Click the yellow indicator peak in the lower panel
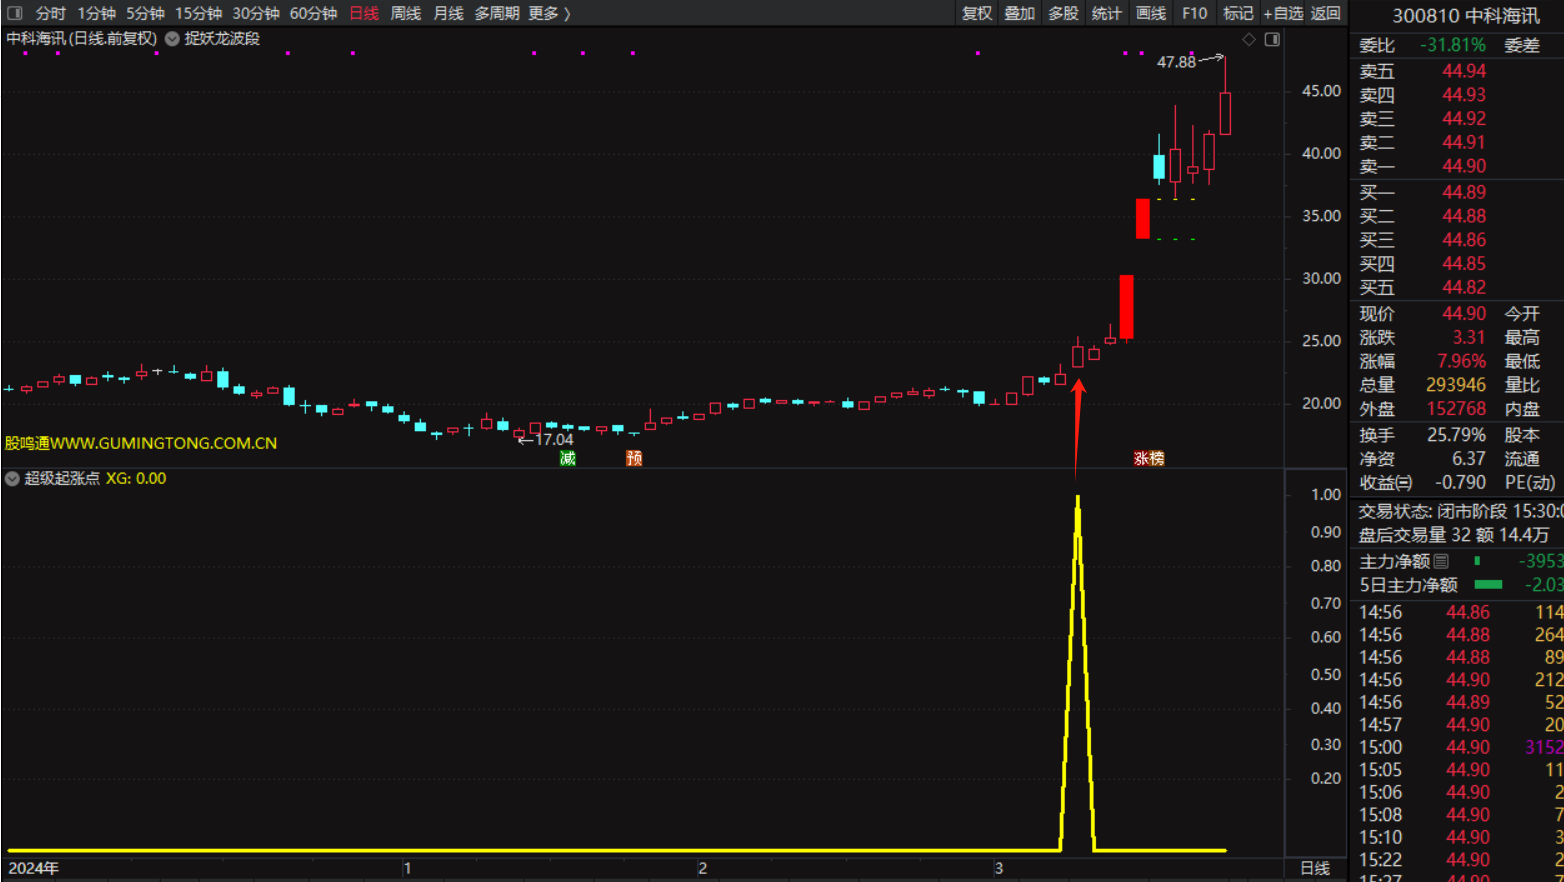 1078,500
